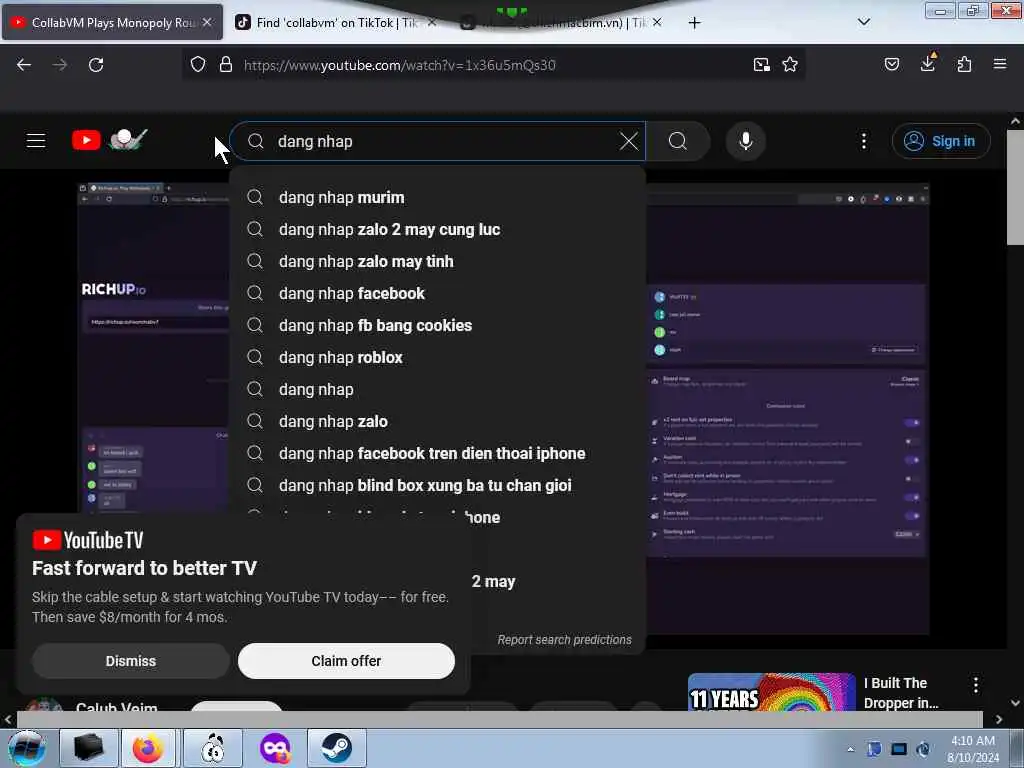Bookmark this page with the star

(790, 65)
